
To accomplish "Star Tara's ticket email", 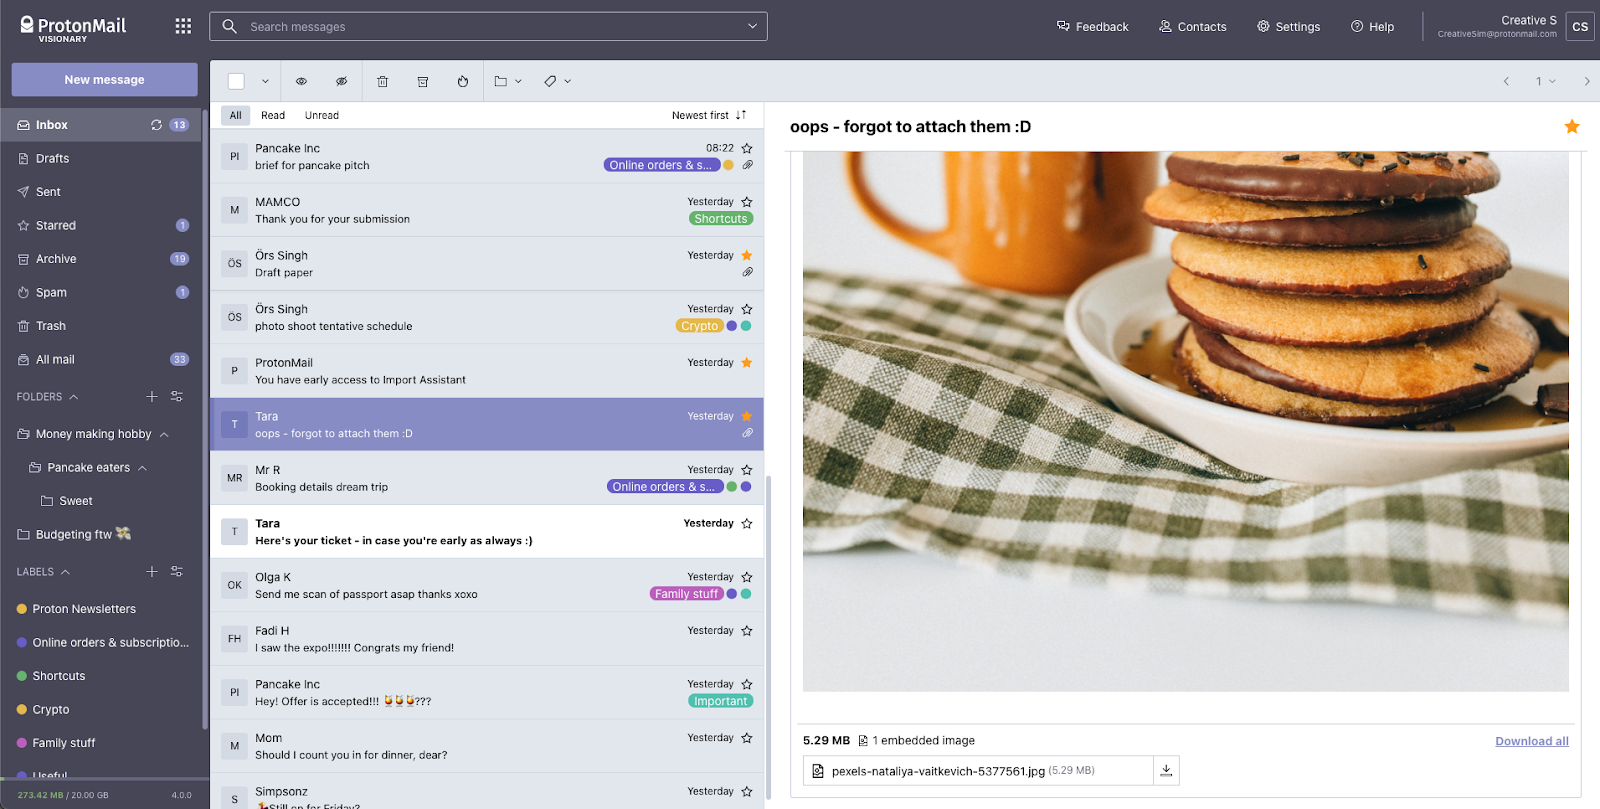I will click(x=747, y=523).
